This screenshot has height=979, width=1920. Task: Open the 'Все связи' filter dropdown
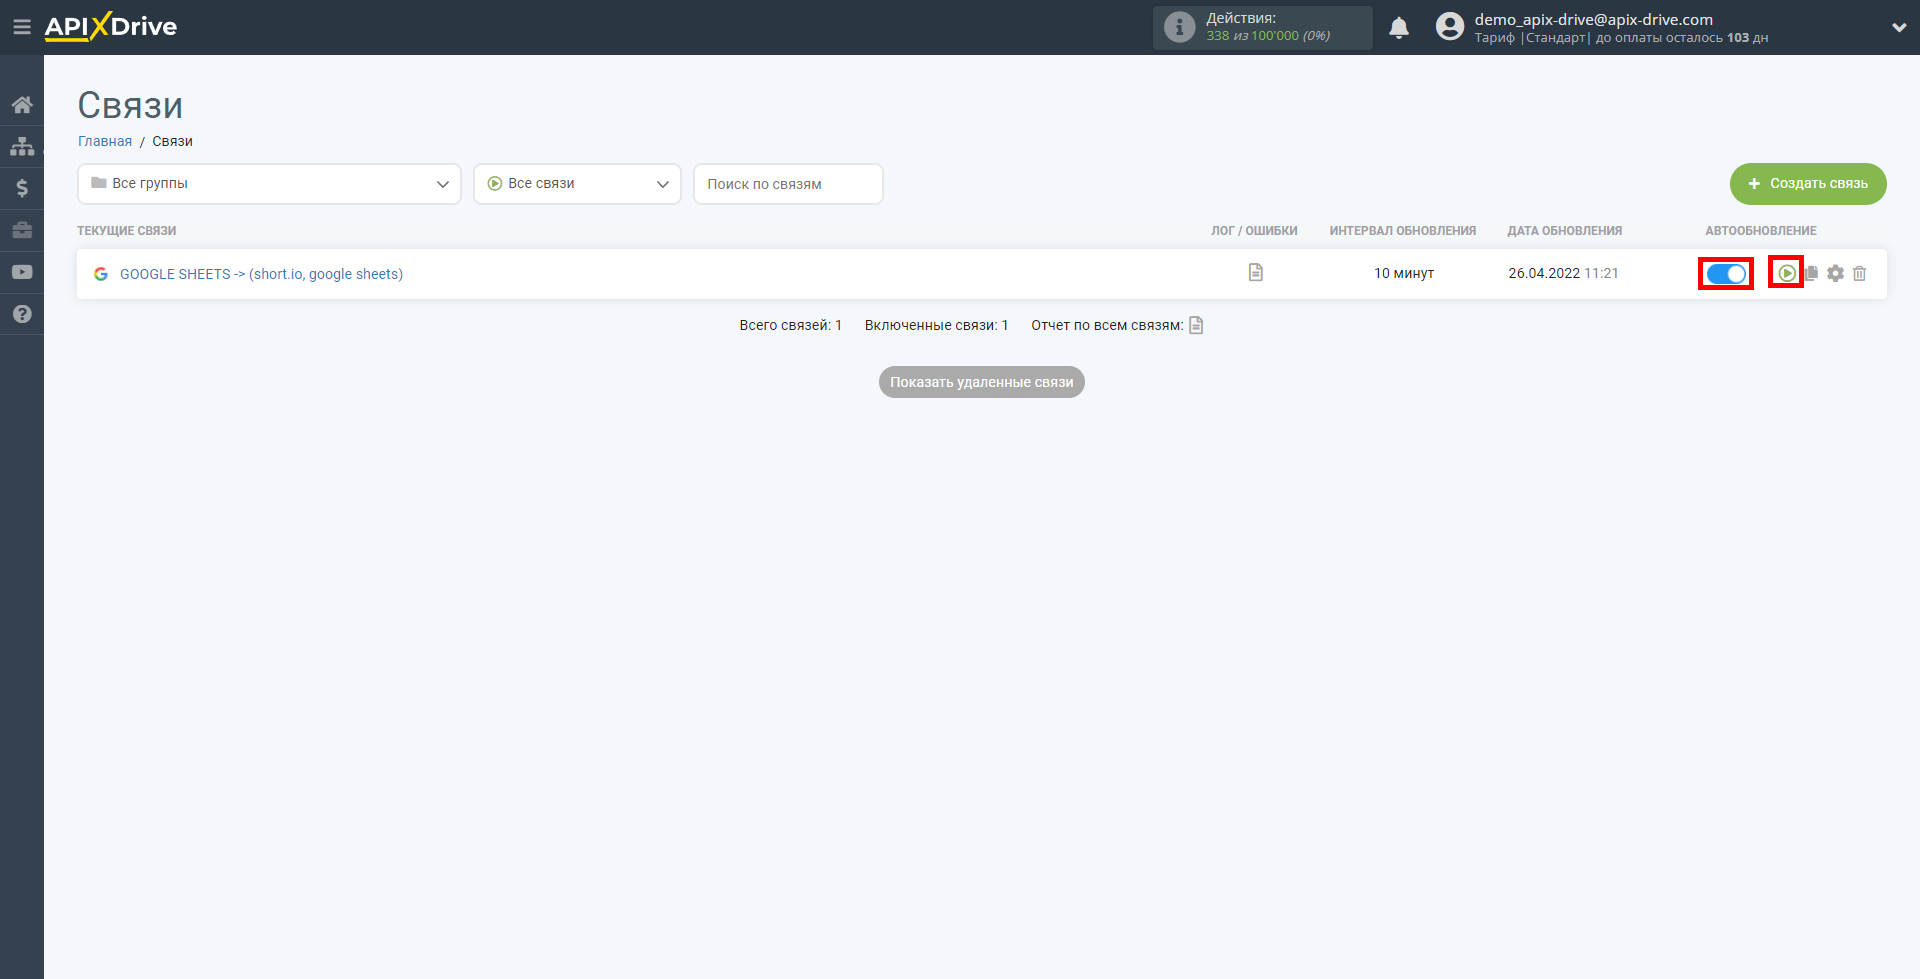[577, 184]
